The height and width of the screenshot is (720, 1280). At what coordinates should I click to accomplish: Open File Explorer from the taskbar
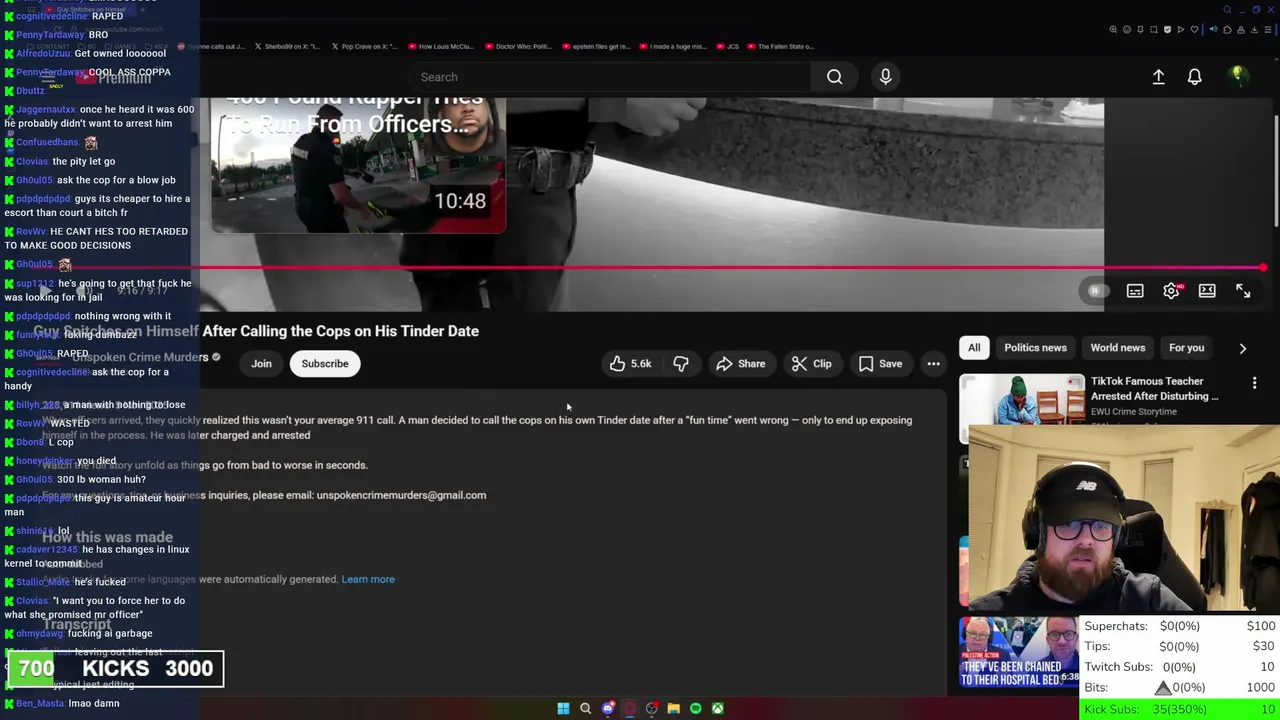[674, 708]
